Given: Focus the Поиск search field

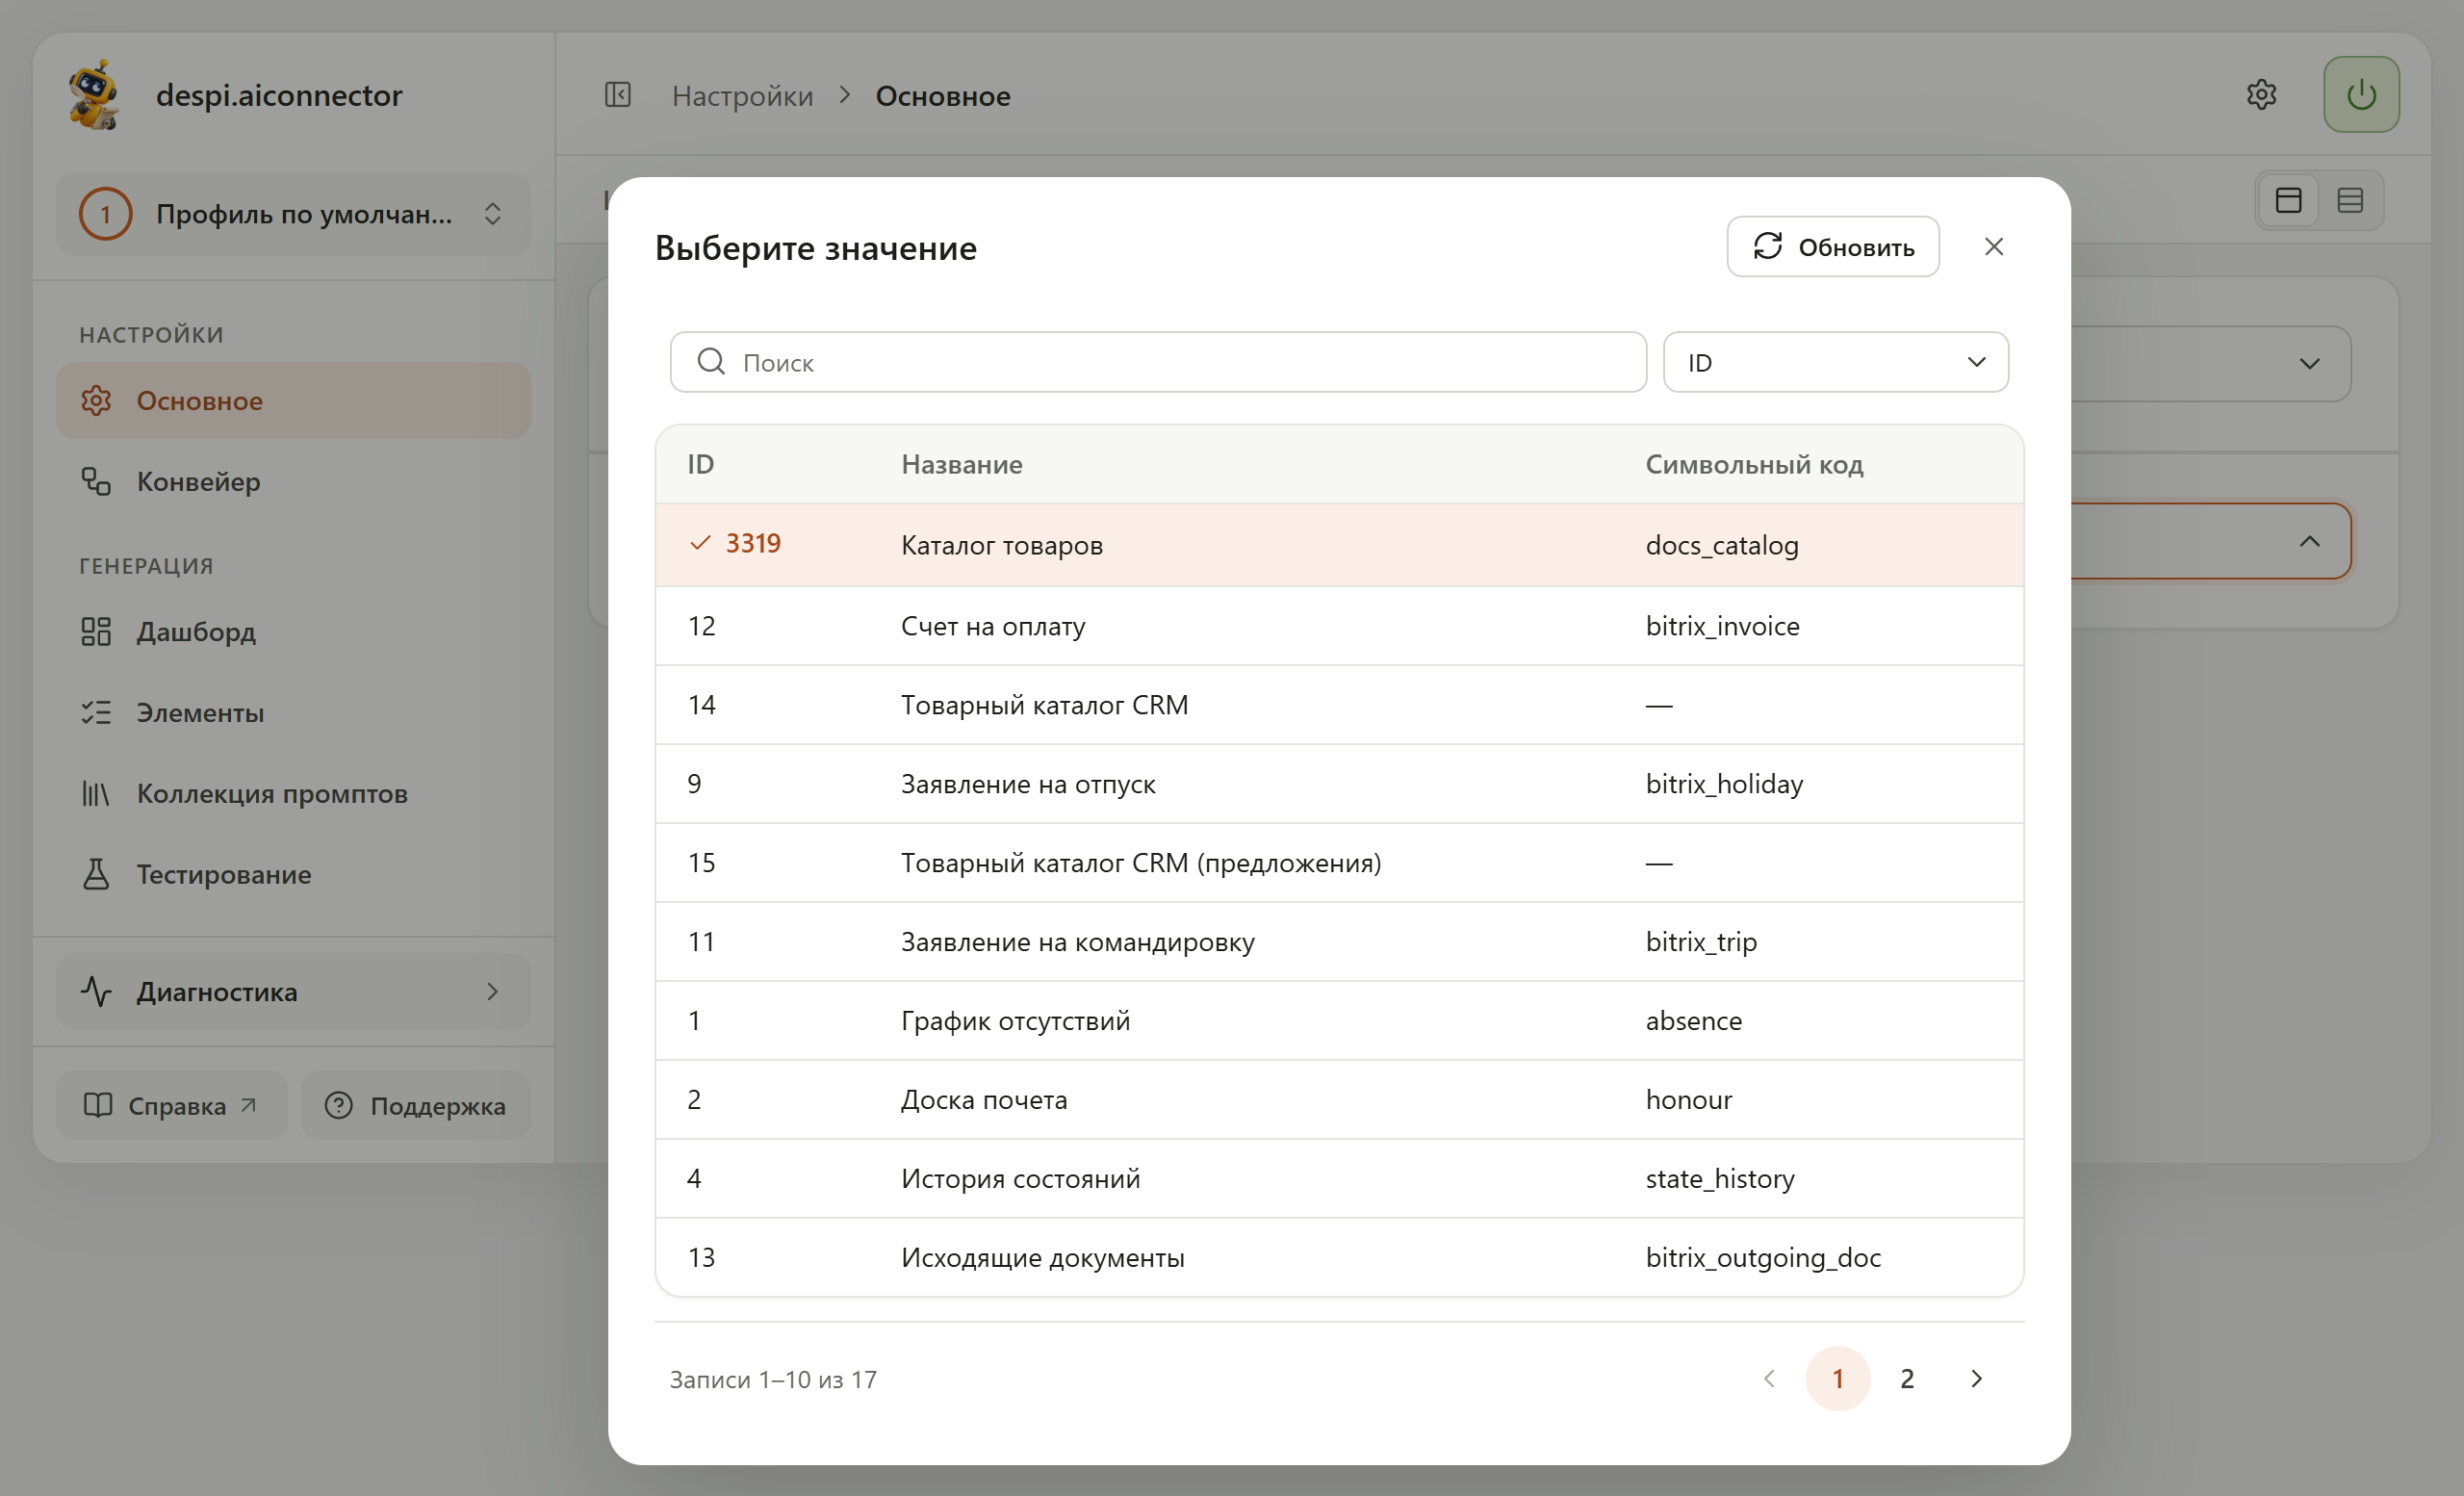Looking at the screenshot, I should click(1157, 362).
